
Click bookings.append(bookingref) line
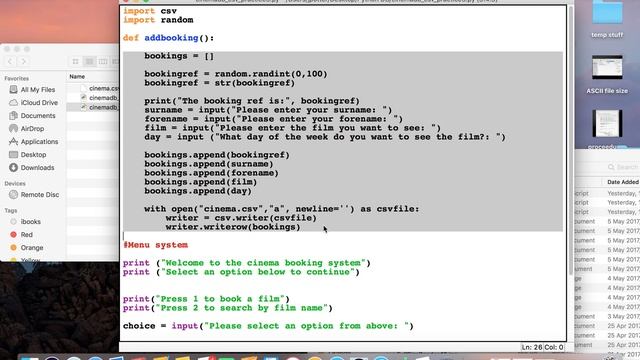(217, 155)
